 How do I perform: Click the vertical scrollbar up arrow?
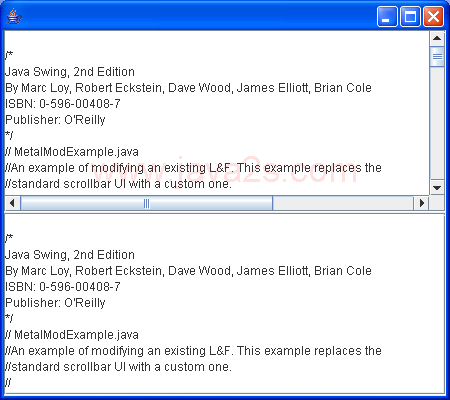coord(437,38)
